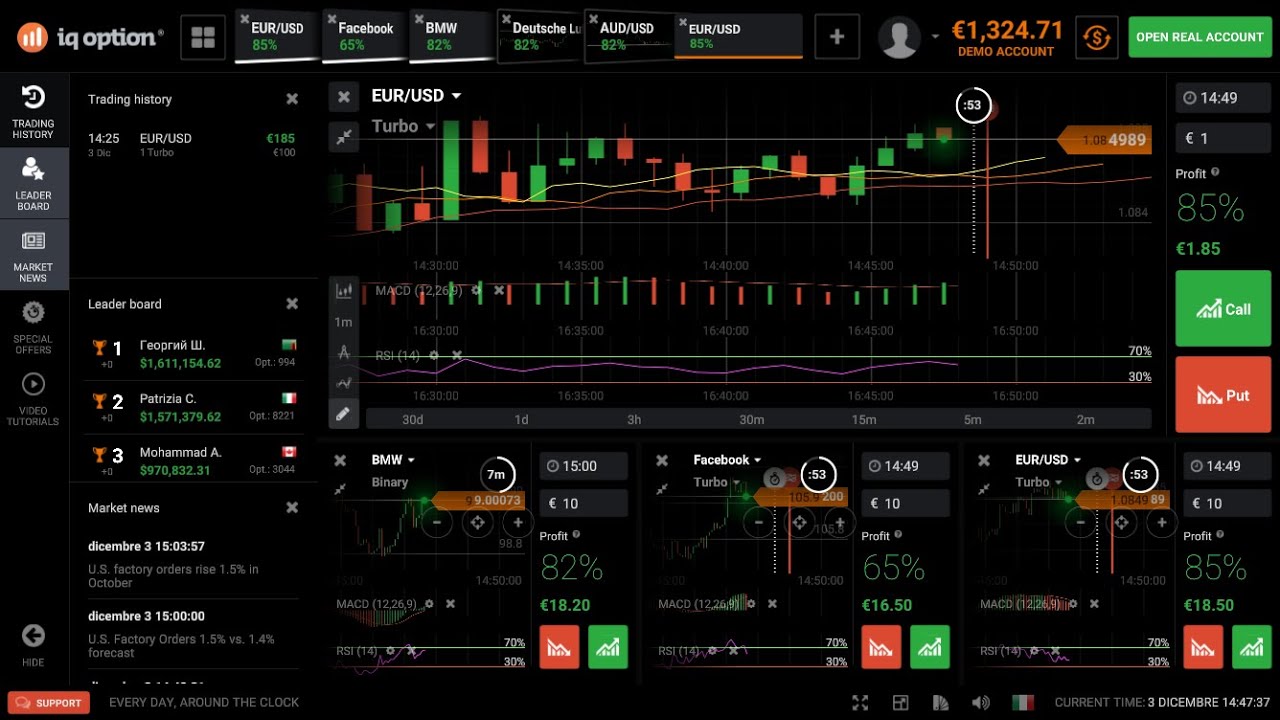This screenshot has width=1280, height=720.
Task: Open the 14:49 expiry selector in the Facebook panel
Action: click(x=906, y=466)
